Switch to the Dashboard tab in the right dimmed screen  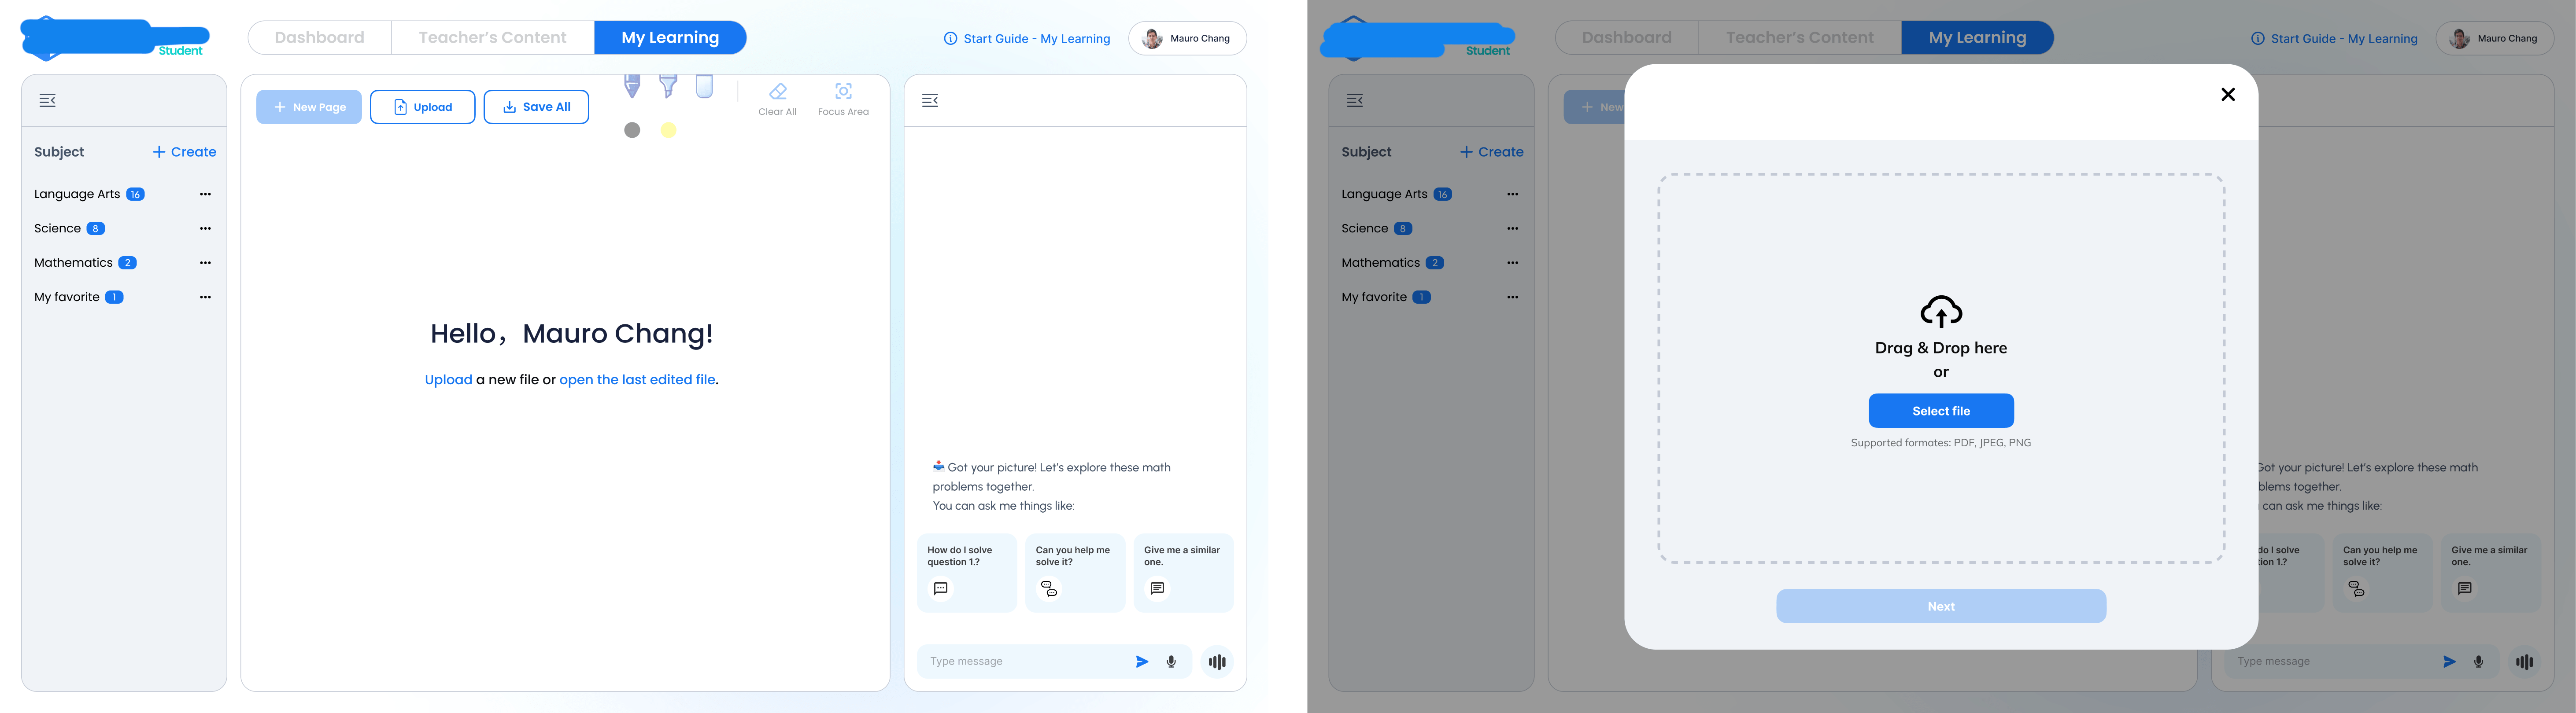point(1627,38)
